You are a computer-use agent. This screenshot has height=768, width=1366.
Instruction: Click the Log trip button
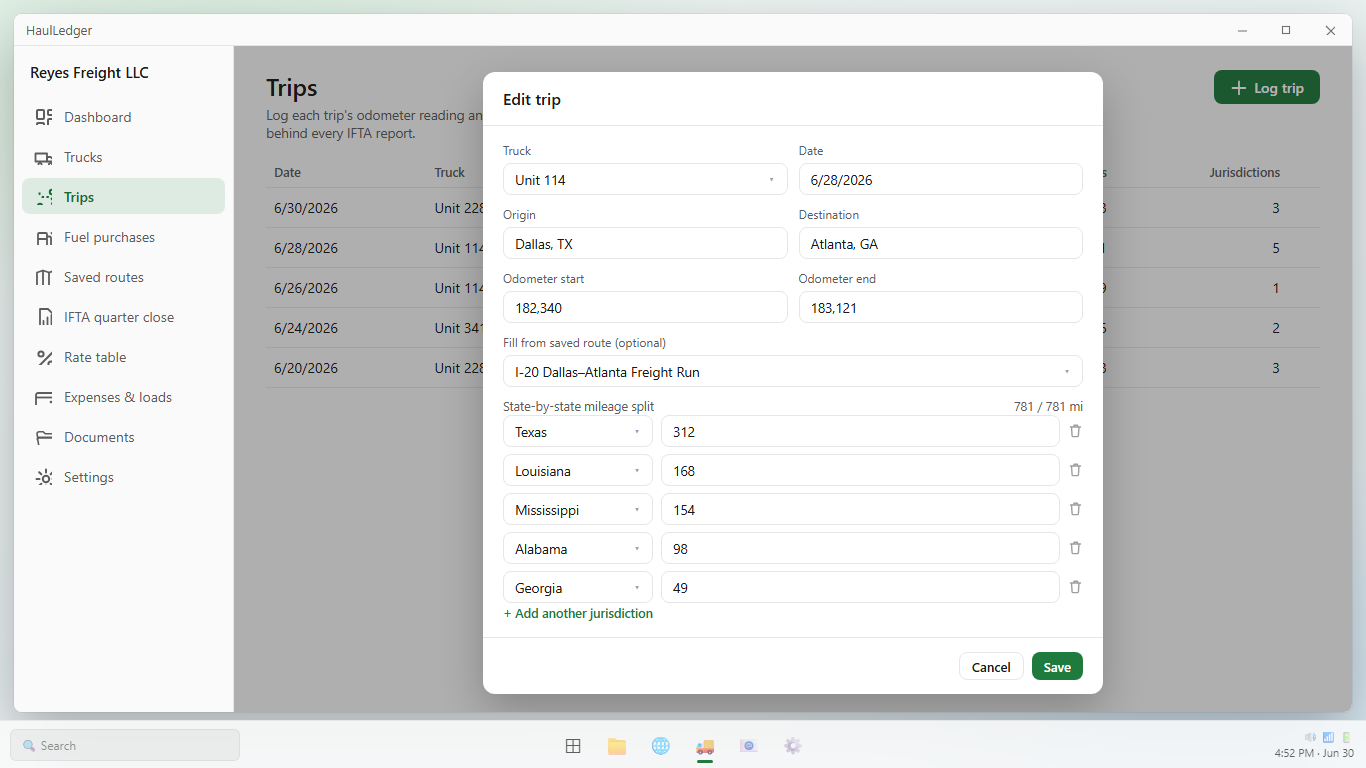[x=1267, y=88]
